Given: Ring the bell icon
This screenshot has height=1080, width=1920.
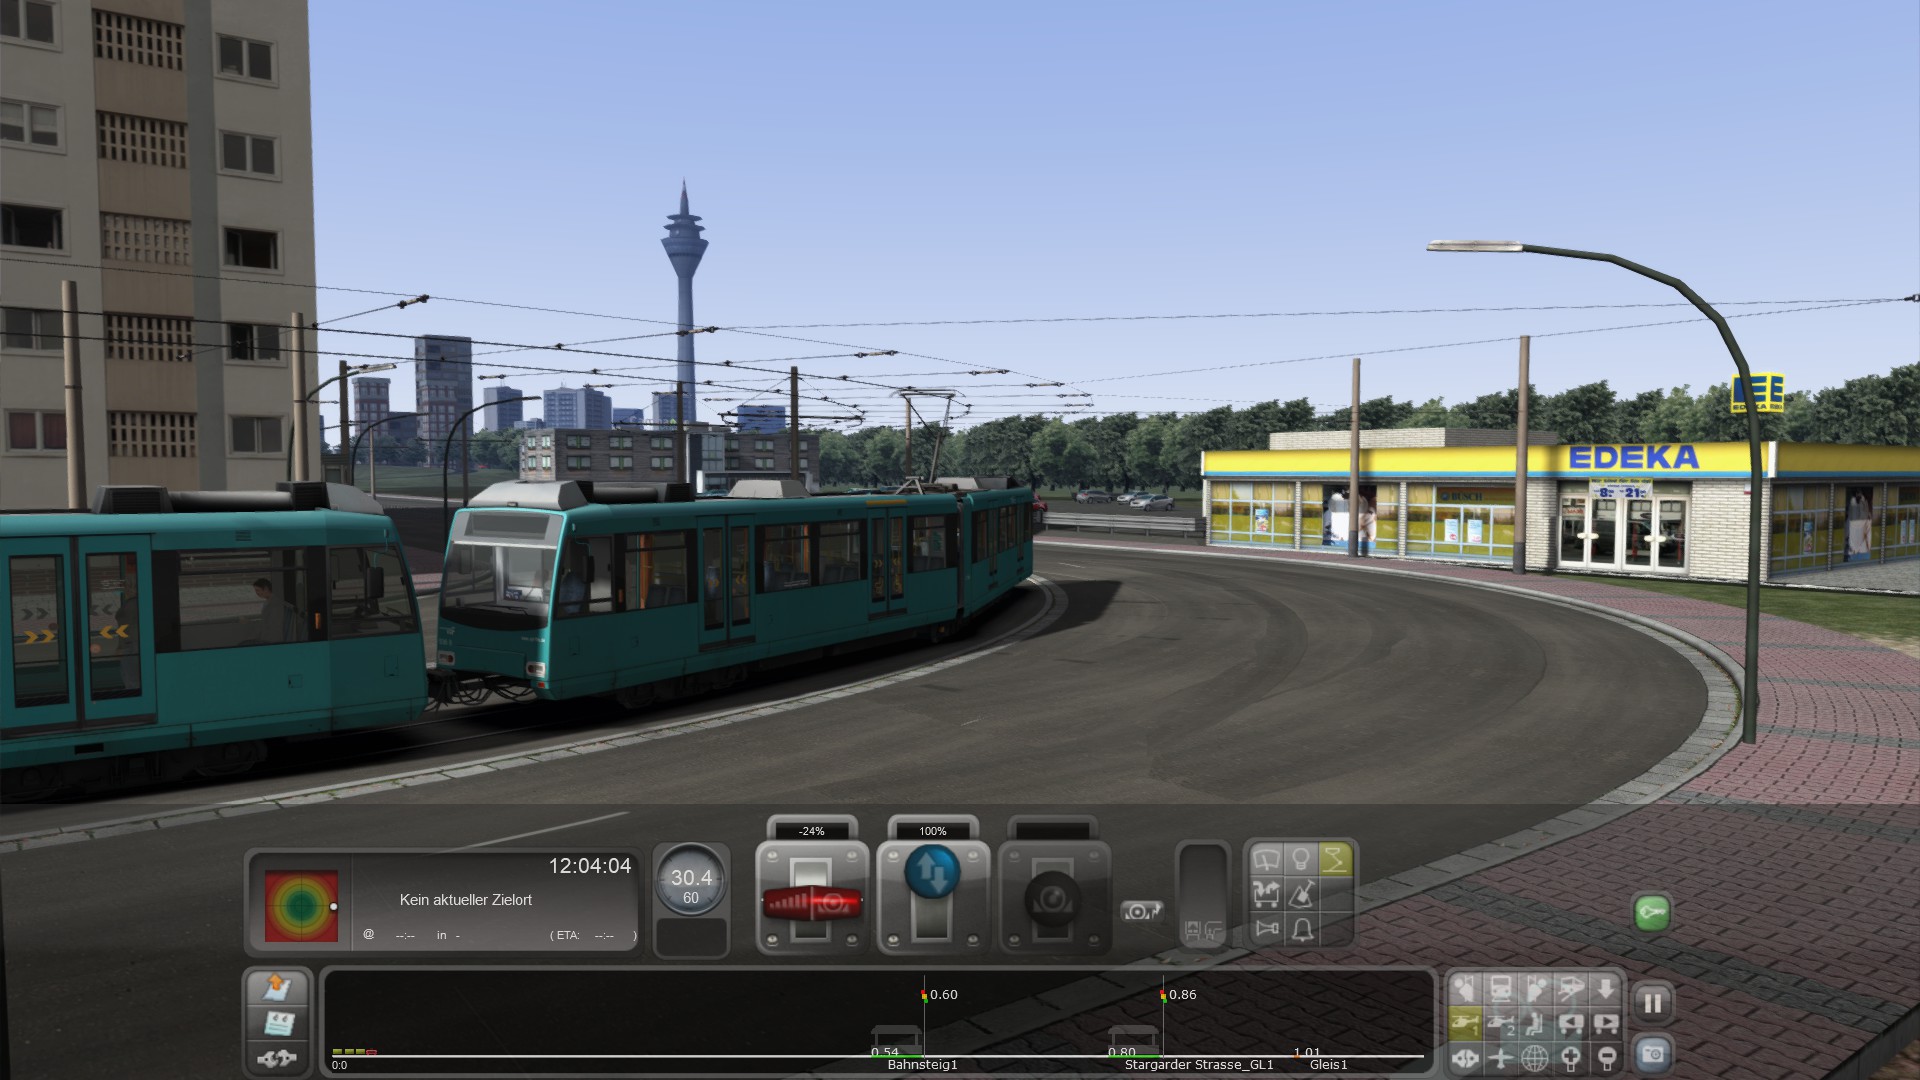Looking at the screenshot, I should 1301,929.
